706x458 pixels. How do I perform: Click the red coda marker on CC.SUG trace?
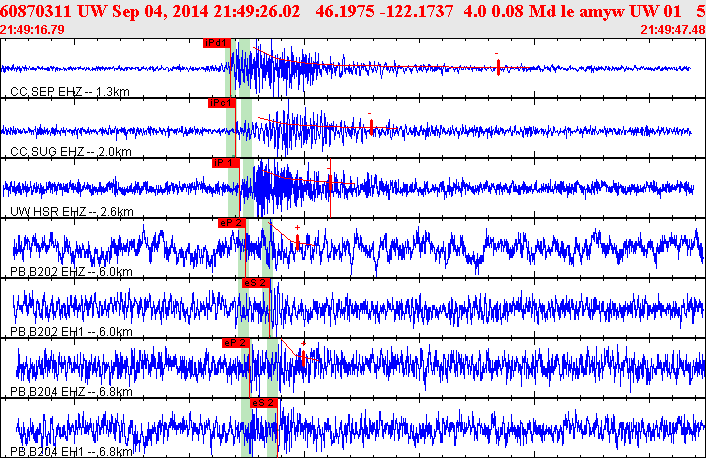[371, 127]
